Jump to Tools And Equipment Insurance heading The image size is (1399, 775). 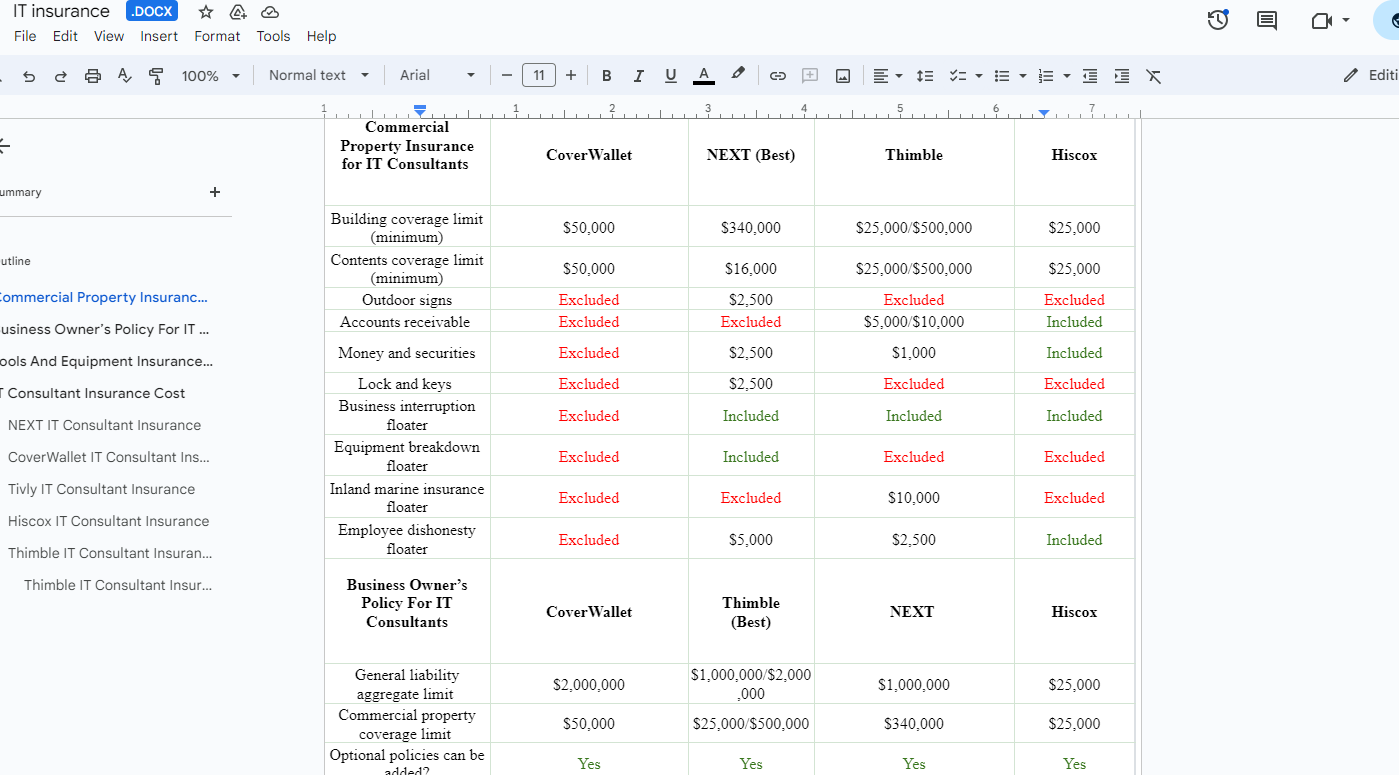pyautogui.click(x=104, y=361)
